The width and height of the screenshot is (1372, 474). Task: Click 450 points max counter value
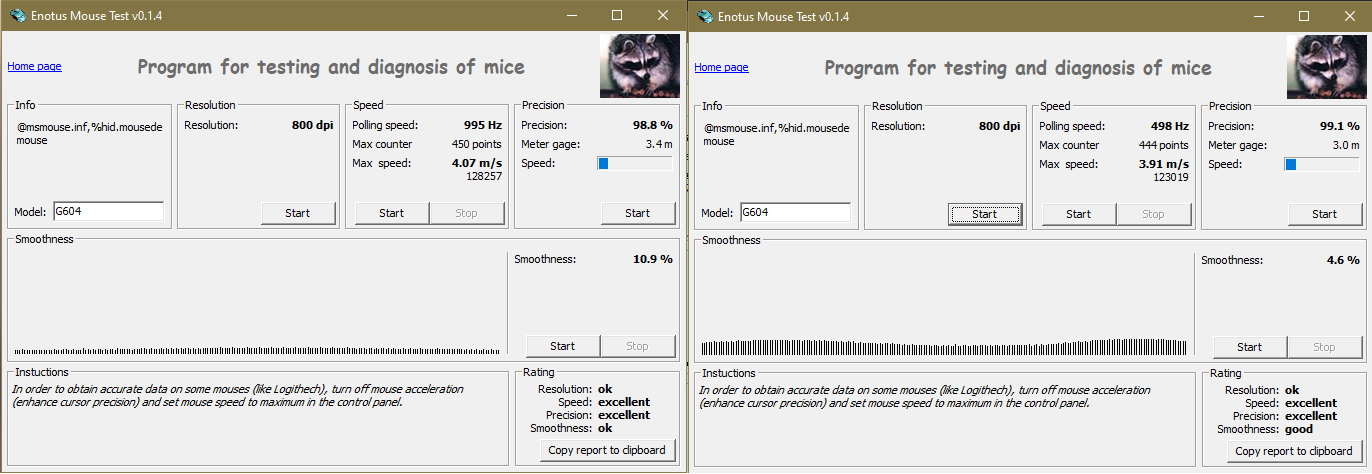(477, 144)
